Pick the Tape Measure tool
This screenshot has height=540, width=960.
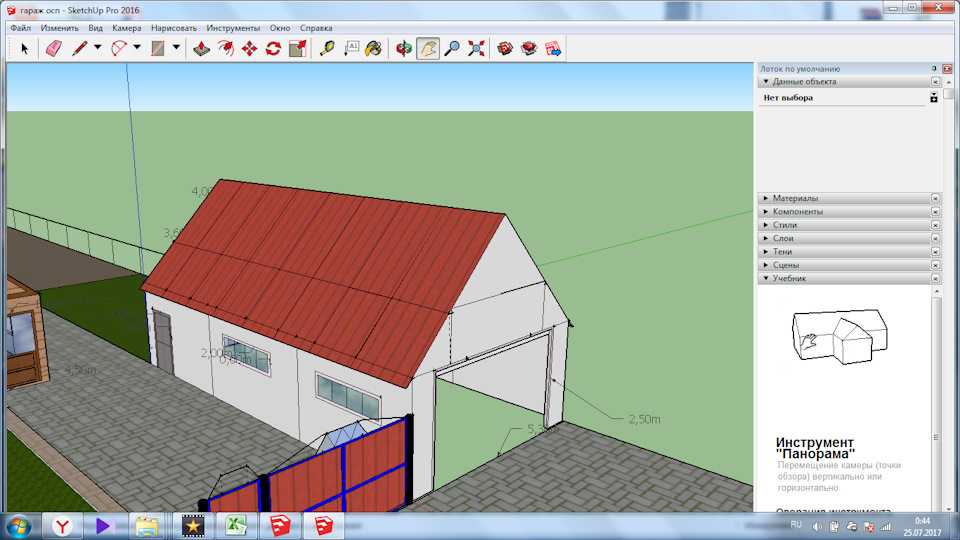pos(328,48)
